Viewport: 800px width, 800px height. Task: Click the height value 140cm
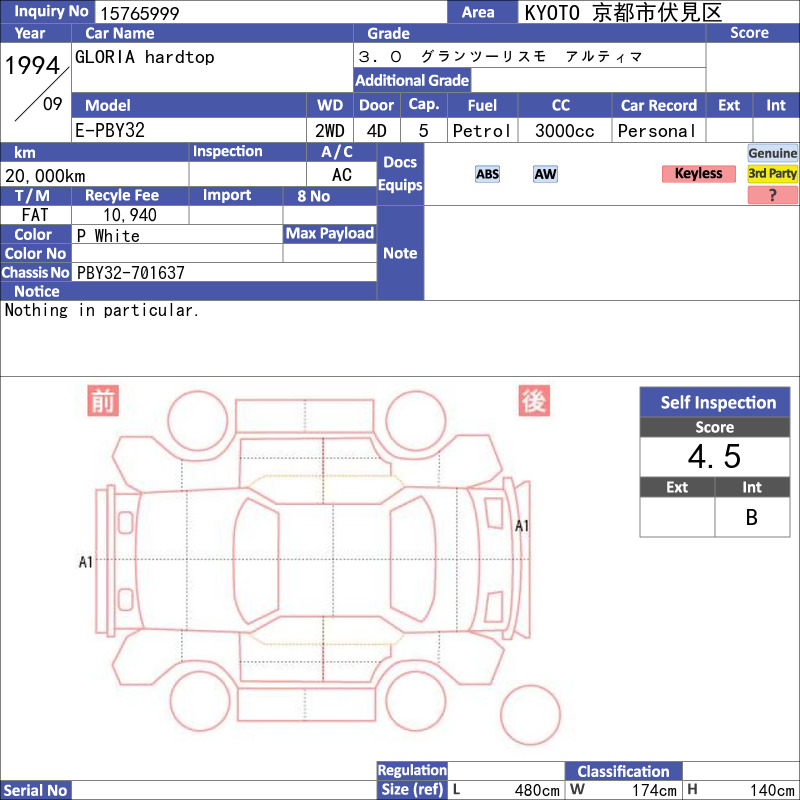[x=771, y=790]
